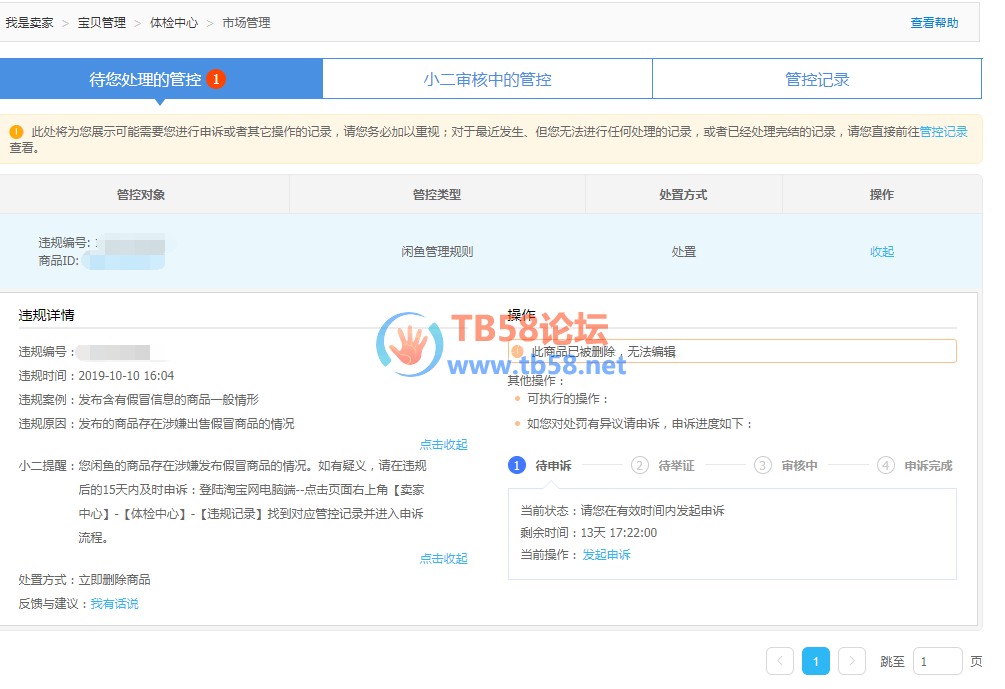Click 发起申诉 link to start appeal

[606, 555]
